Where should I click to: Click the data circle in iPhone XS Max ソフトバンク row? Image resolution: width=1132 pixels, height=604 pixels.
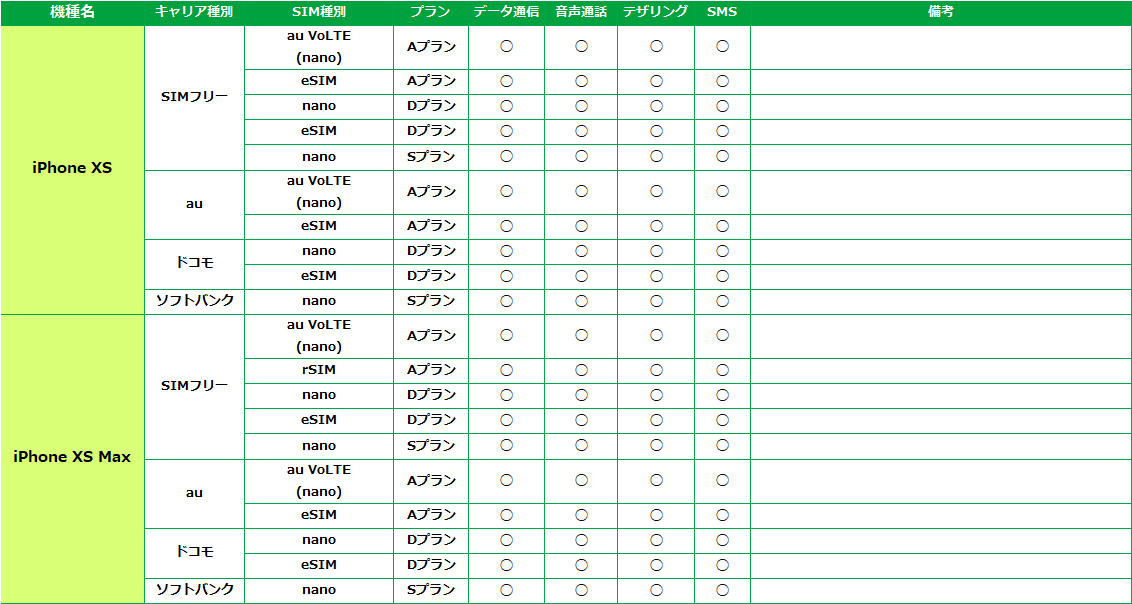pos(507,590)
